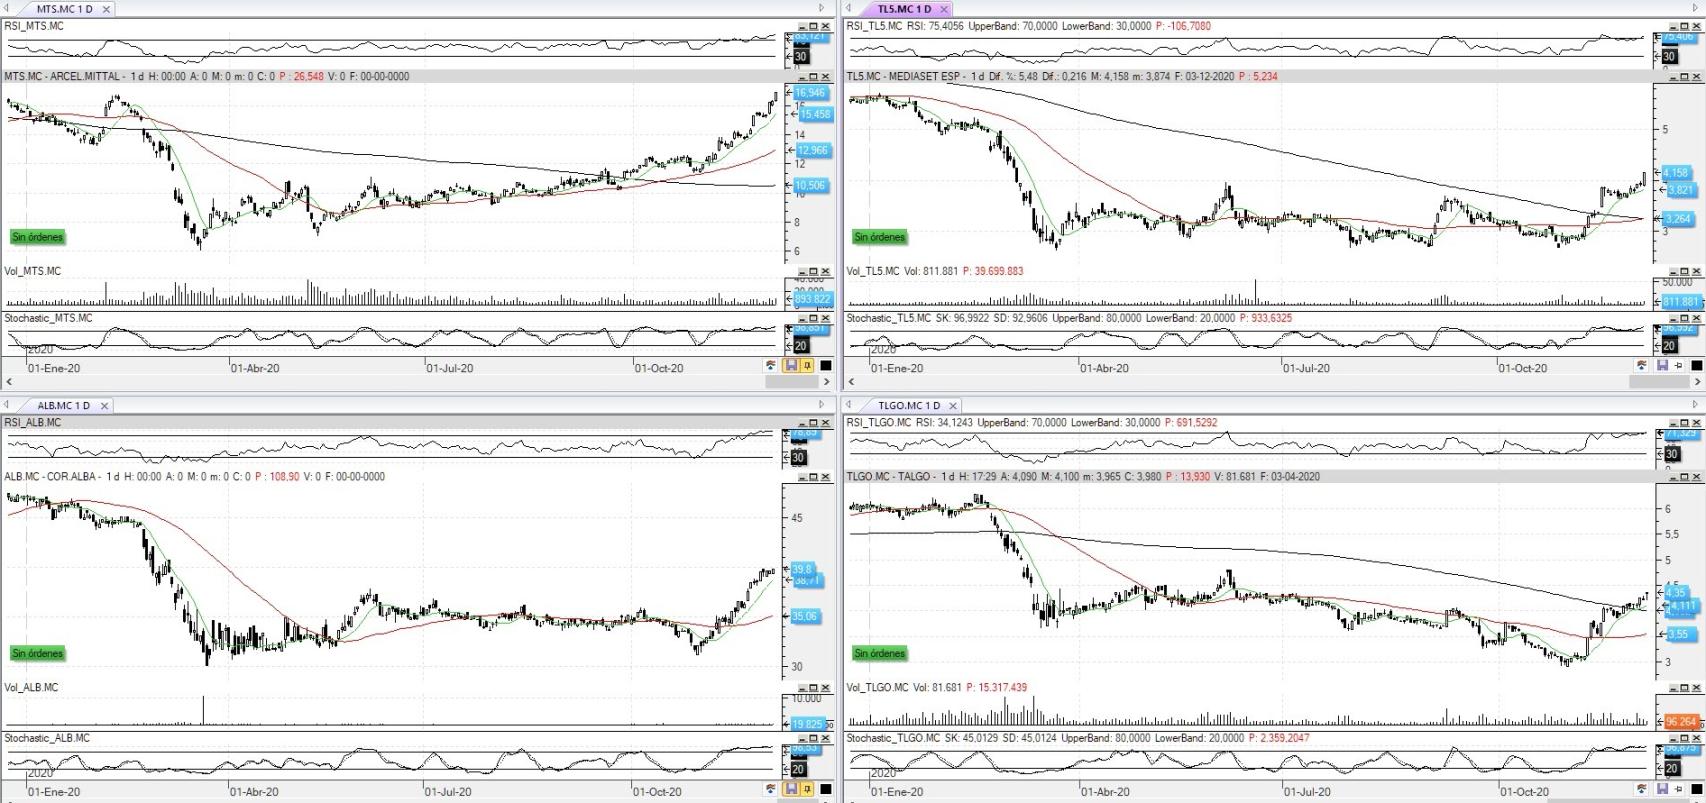The height and width of the screenshot is (803, 1706).
Task: Open black color swatch in MTS.MC chart footer
Action: [826, 366]
